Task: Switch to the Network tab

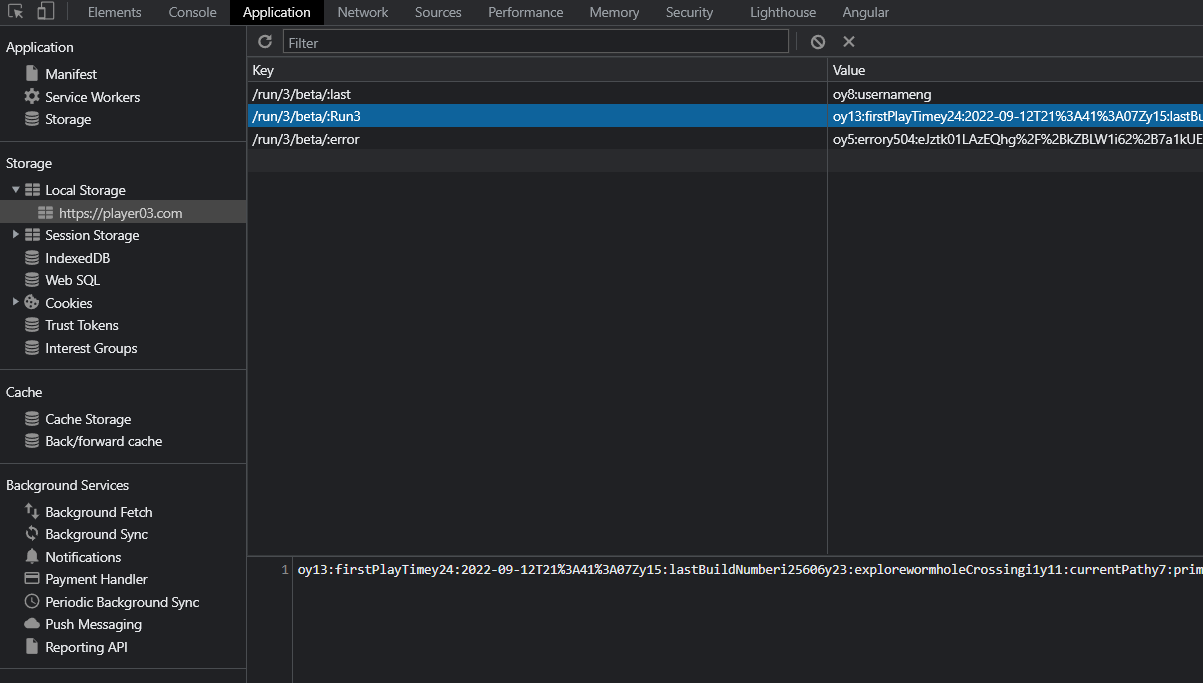Action: point(362,12)
